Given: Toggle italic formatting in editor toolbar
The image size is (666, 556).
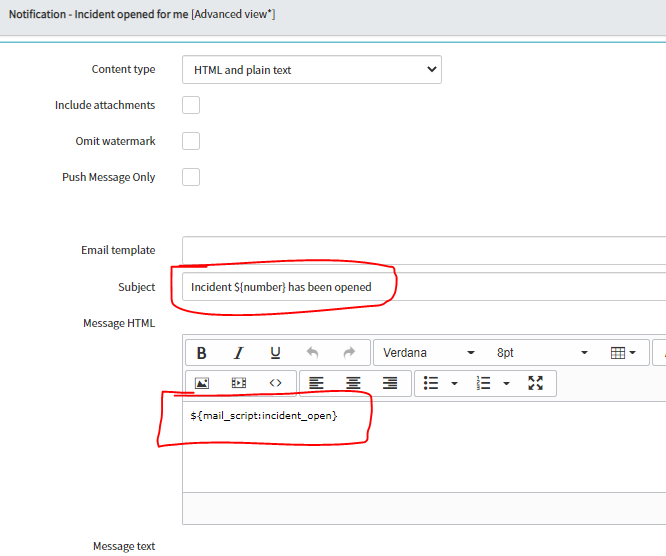Looking at the screenshot, I should pyautogui.click(x=239, y=353).
